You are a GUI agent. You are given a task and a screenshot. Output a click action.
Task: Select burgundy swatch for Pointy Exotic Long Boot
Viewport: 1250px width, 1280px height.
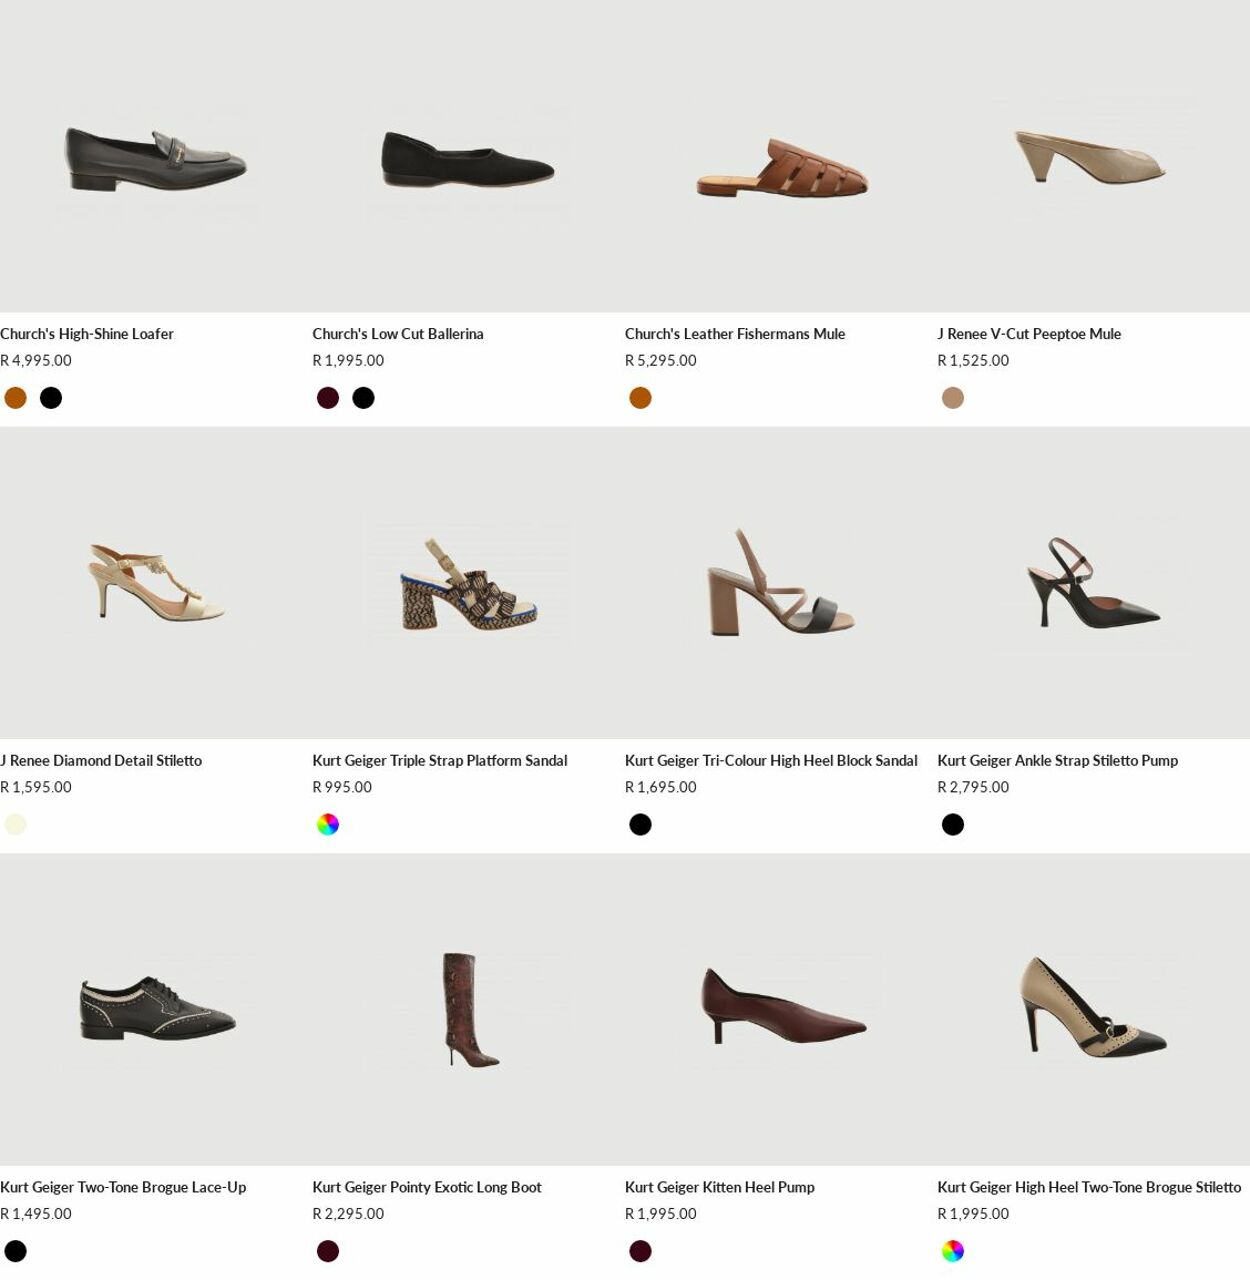pyautogui.click(x=328, y=1251)
